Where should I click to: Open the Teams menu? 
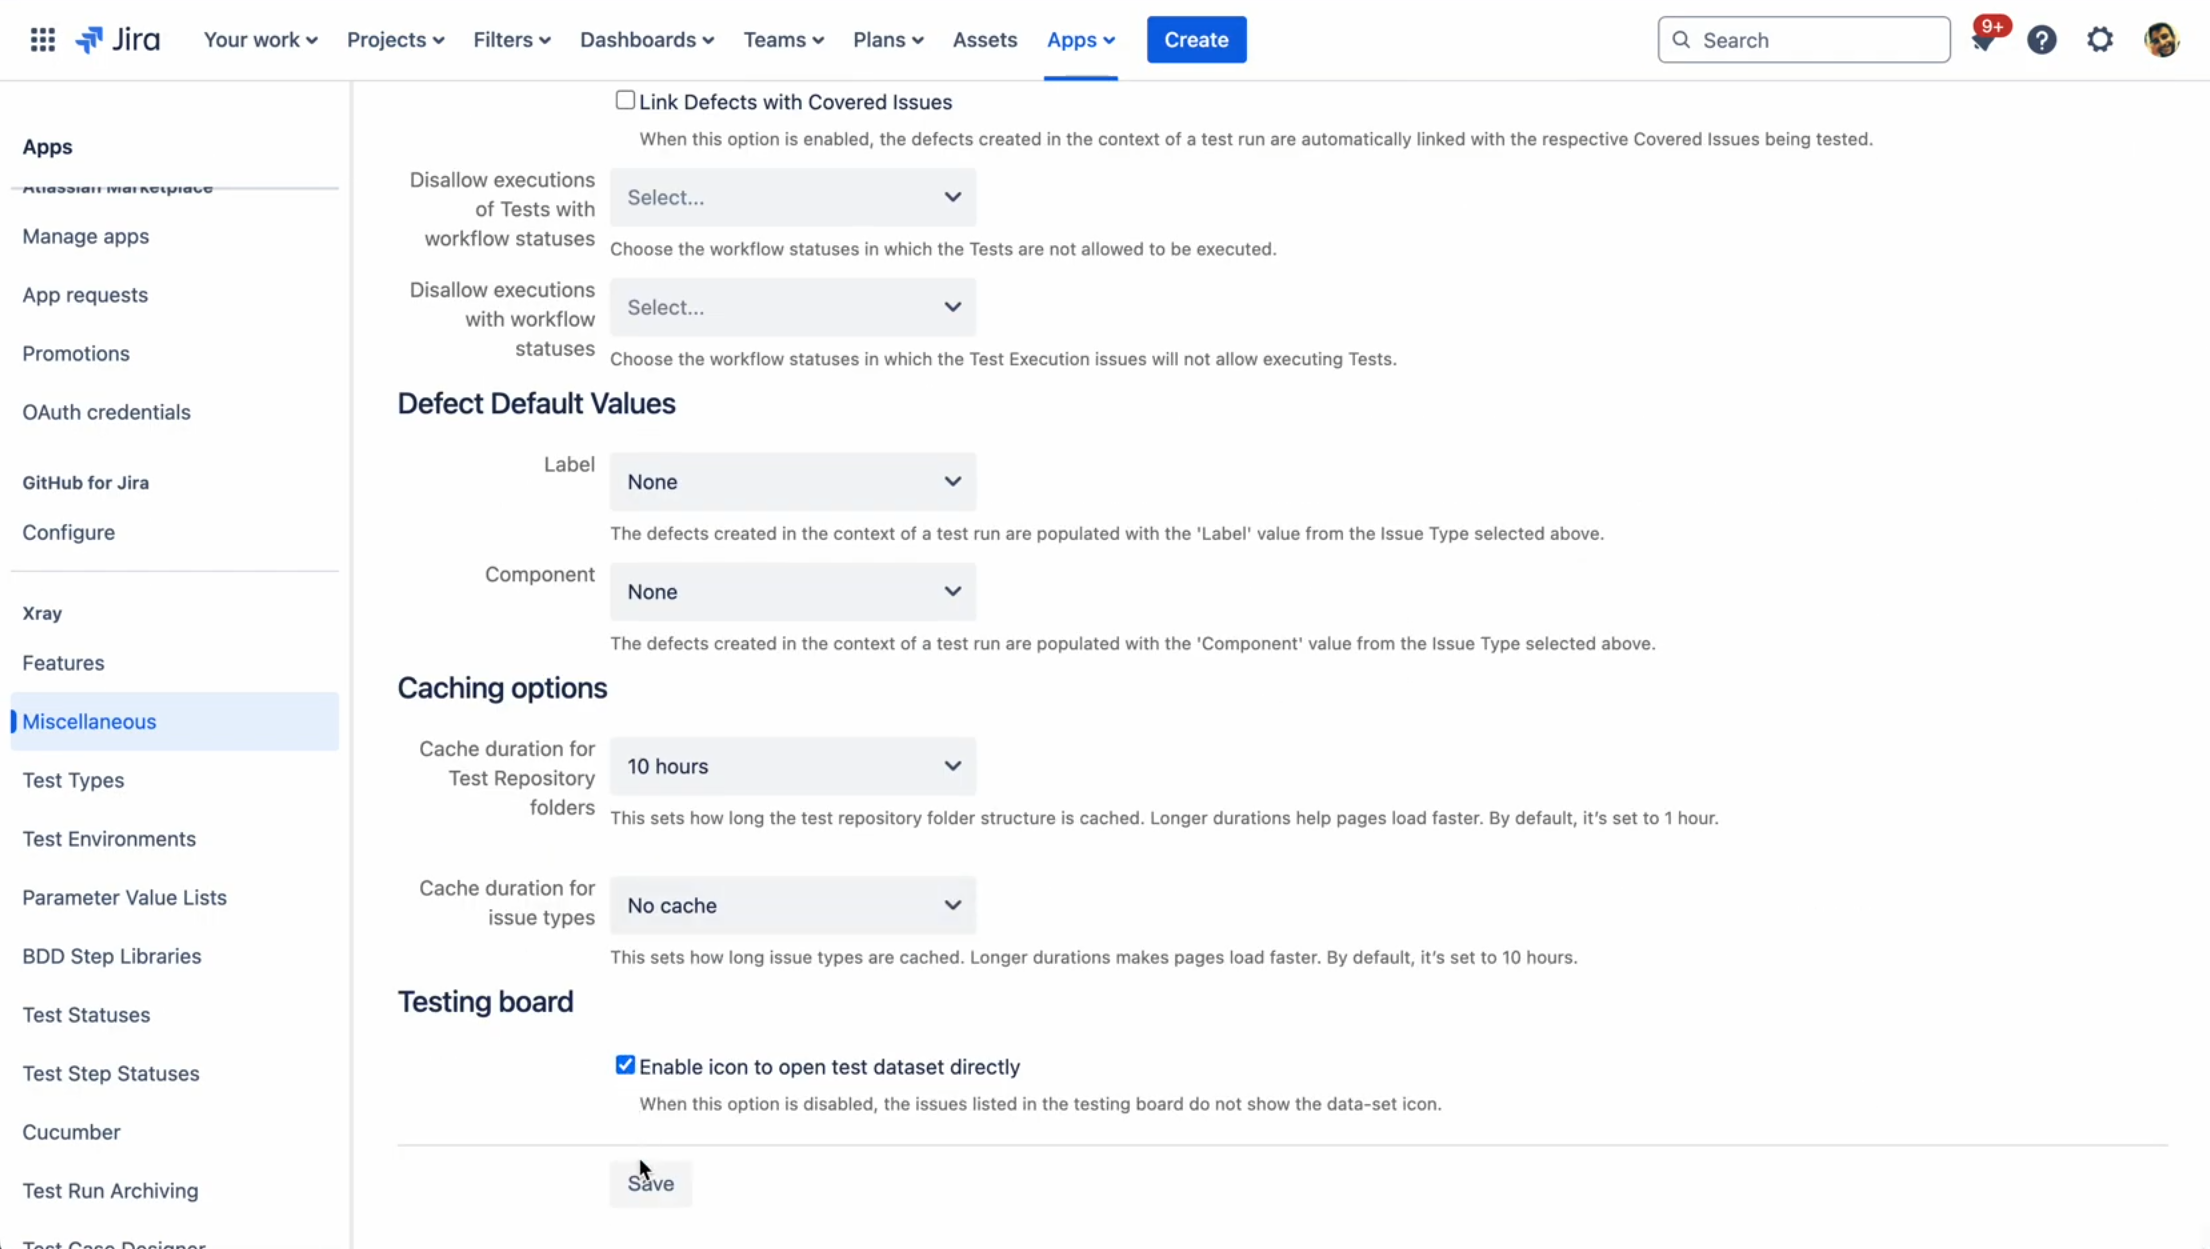pyautogui.click(x=783, y=40)
